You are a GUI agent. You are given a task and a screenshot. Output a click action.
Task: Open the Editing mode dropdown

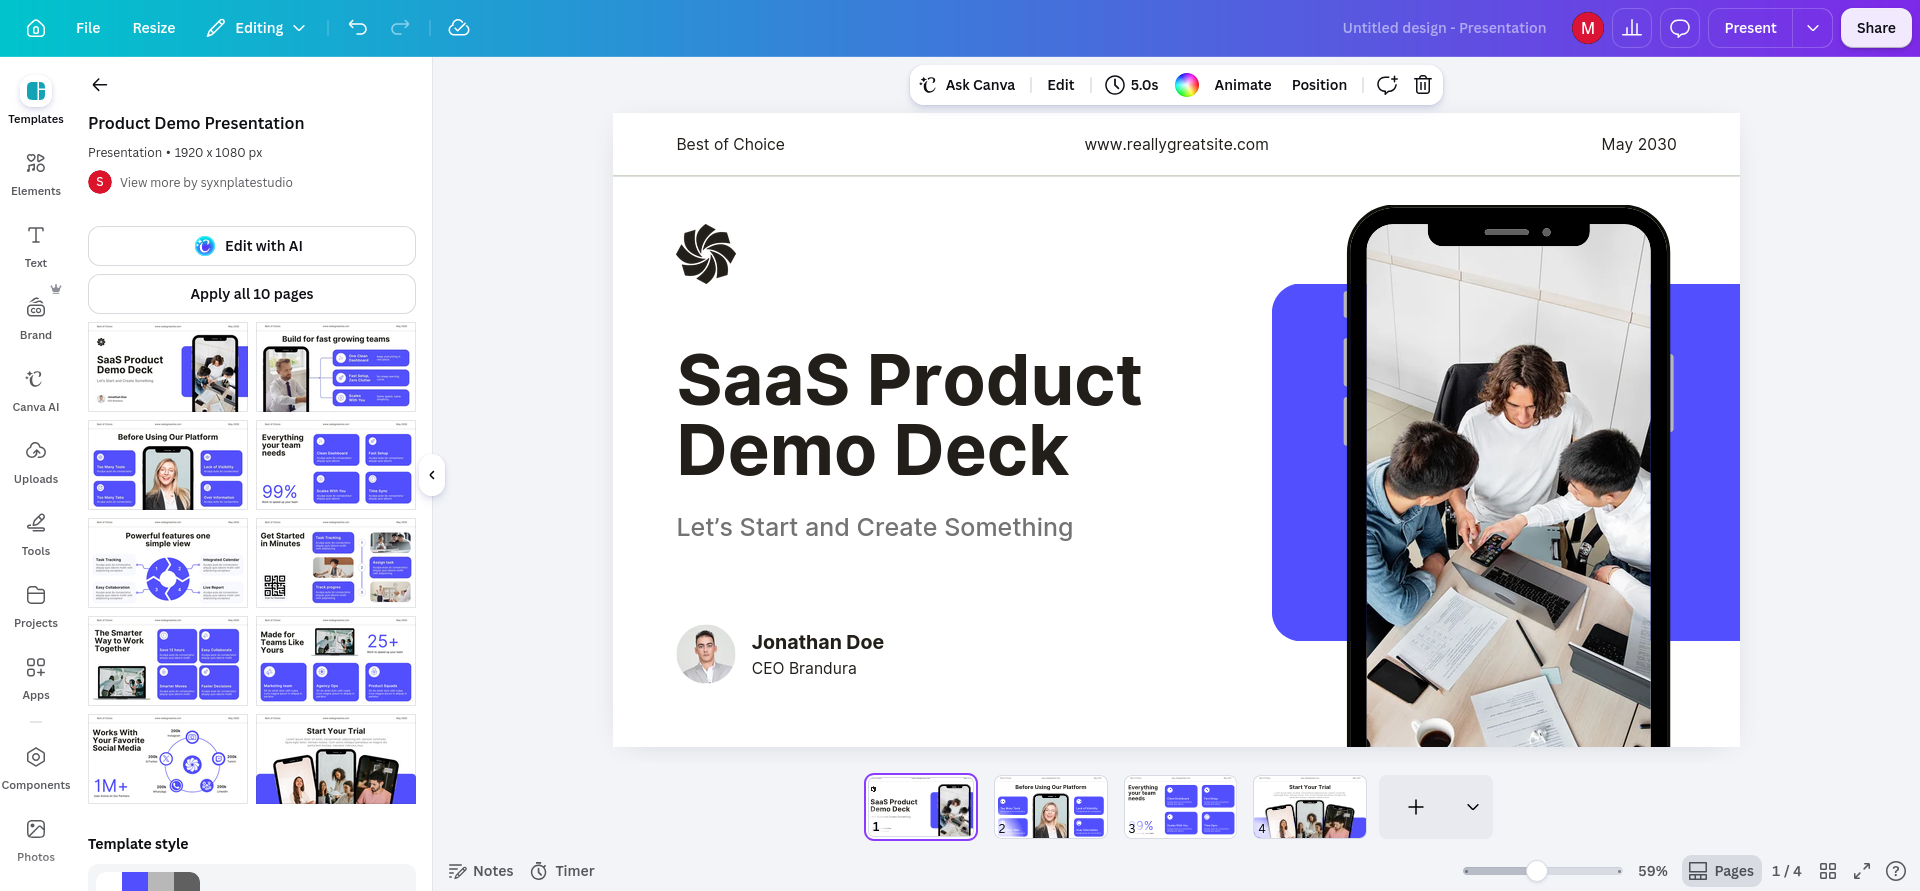(256, 28)
